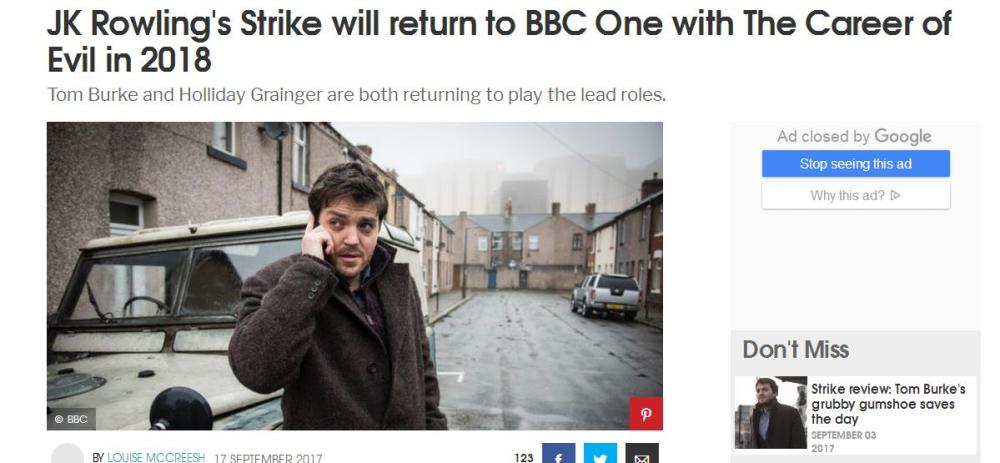
Task: Click the 123 share count
Action: click(x=524, y=458)
